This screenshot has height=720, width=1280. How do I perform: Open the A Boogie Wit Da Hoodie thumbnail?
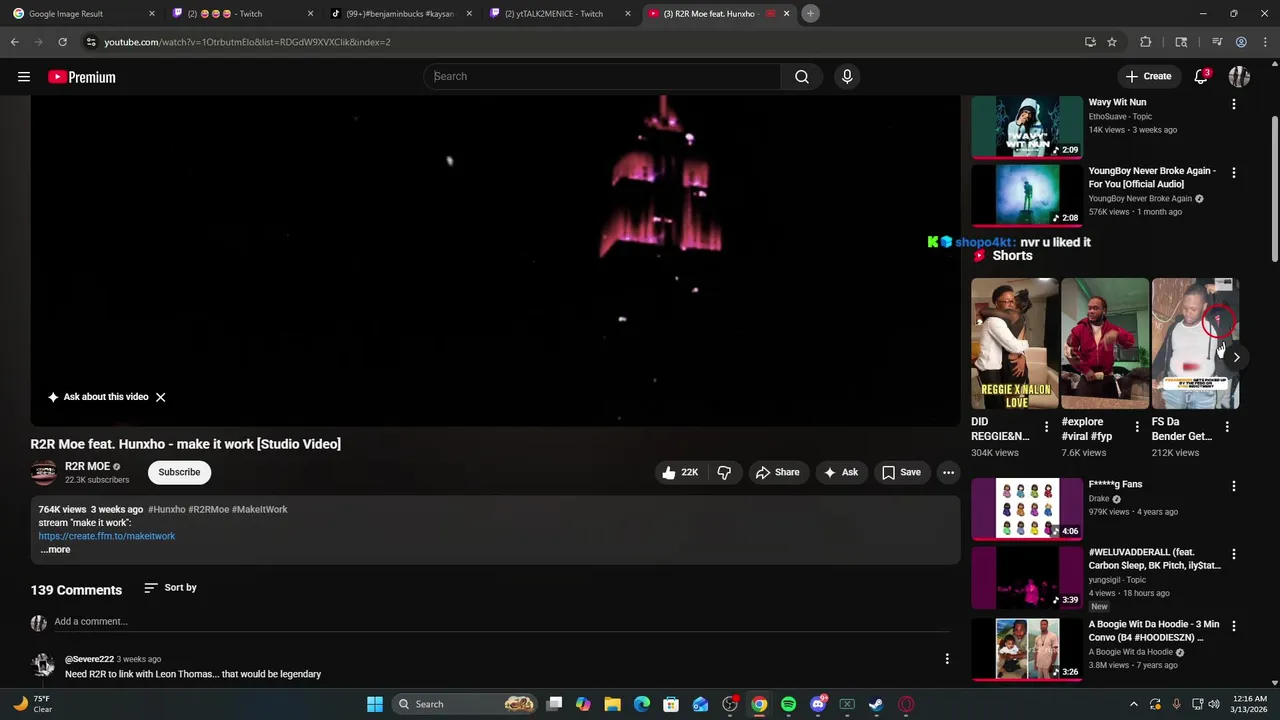[1027, 649]
